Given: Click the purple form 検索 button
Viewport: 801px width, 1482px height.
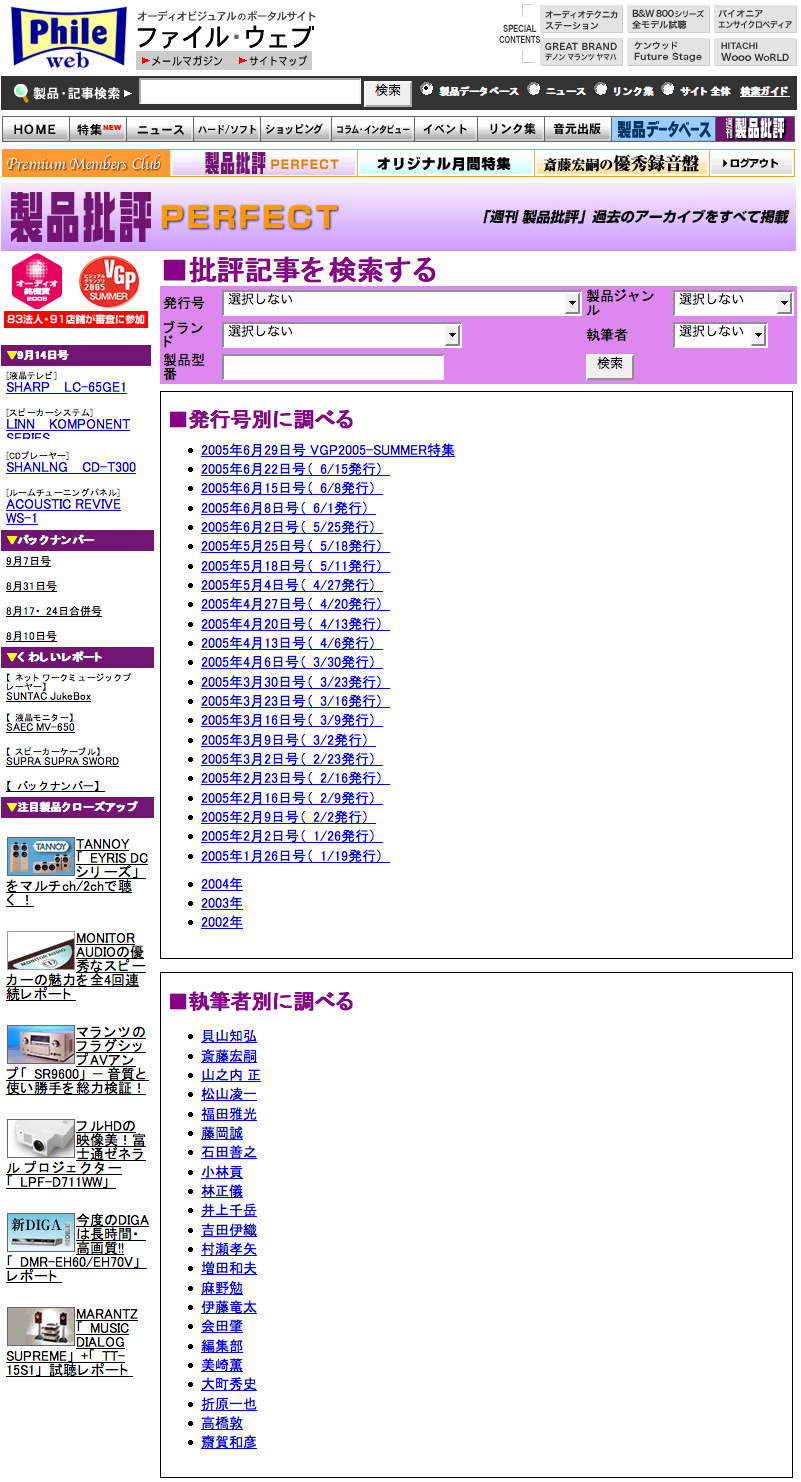Looking at the screenshot, I should click(610, 366).
